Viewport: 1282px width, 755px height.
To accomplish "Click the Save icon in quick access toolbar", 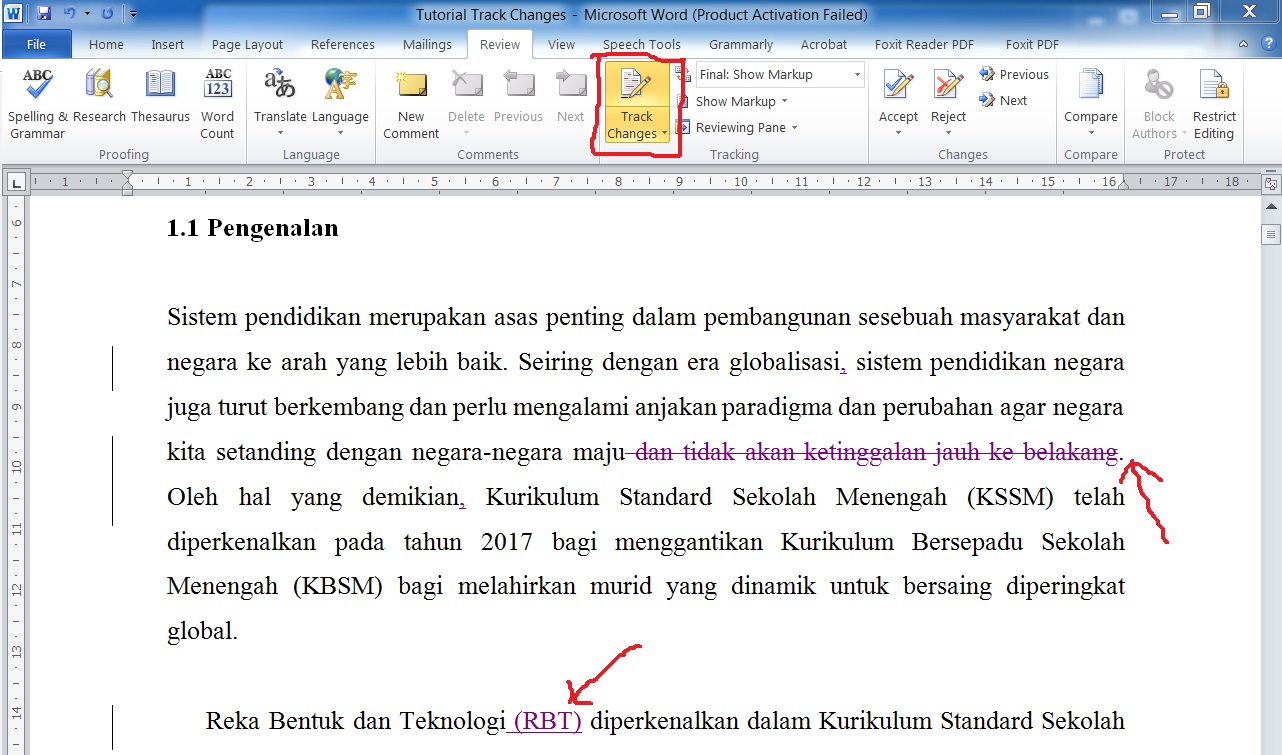I will pyautogui.click(x=44, y=14).
